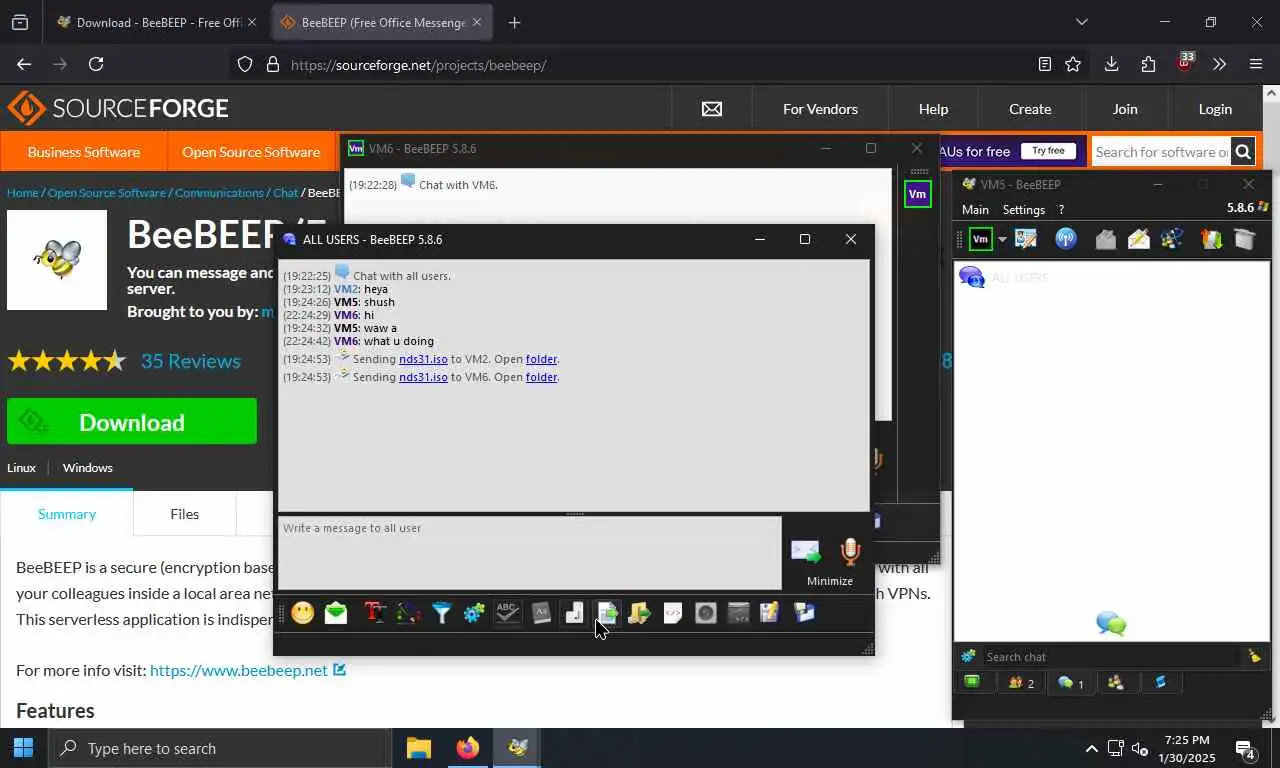Open File Explorer from the taskbar

click(419, 748)
